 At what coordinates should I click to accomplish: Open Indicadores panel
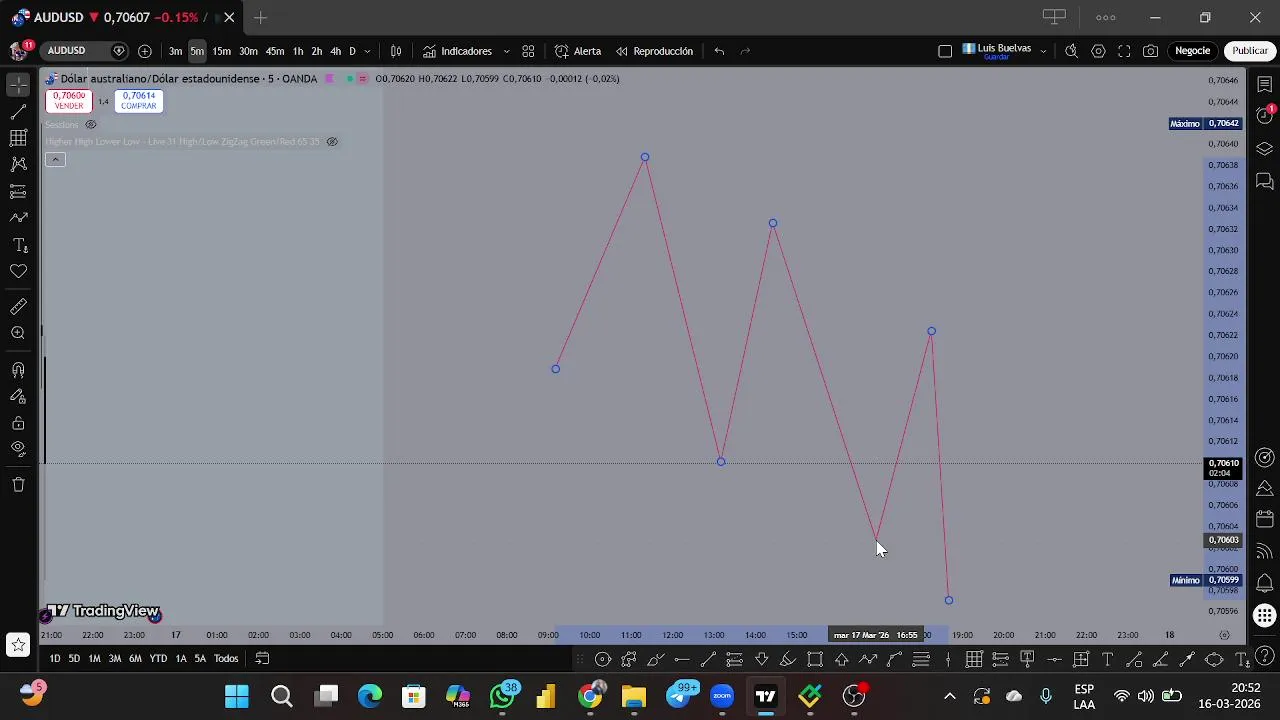458,51
